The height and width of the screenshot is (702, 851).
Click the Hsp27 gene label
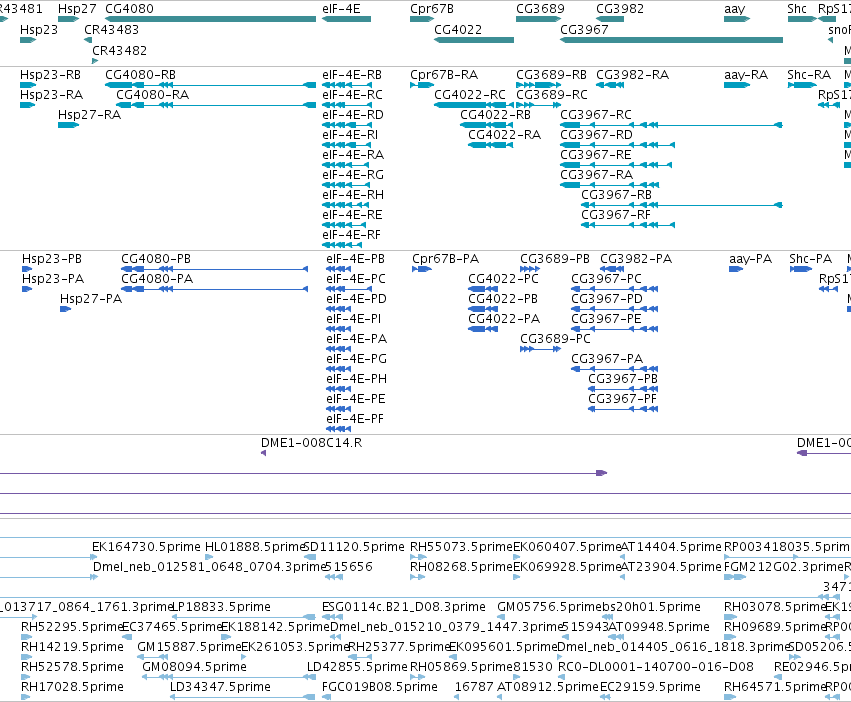(x=77, y=9)
